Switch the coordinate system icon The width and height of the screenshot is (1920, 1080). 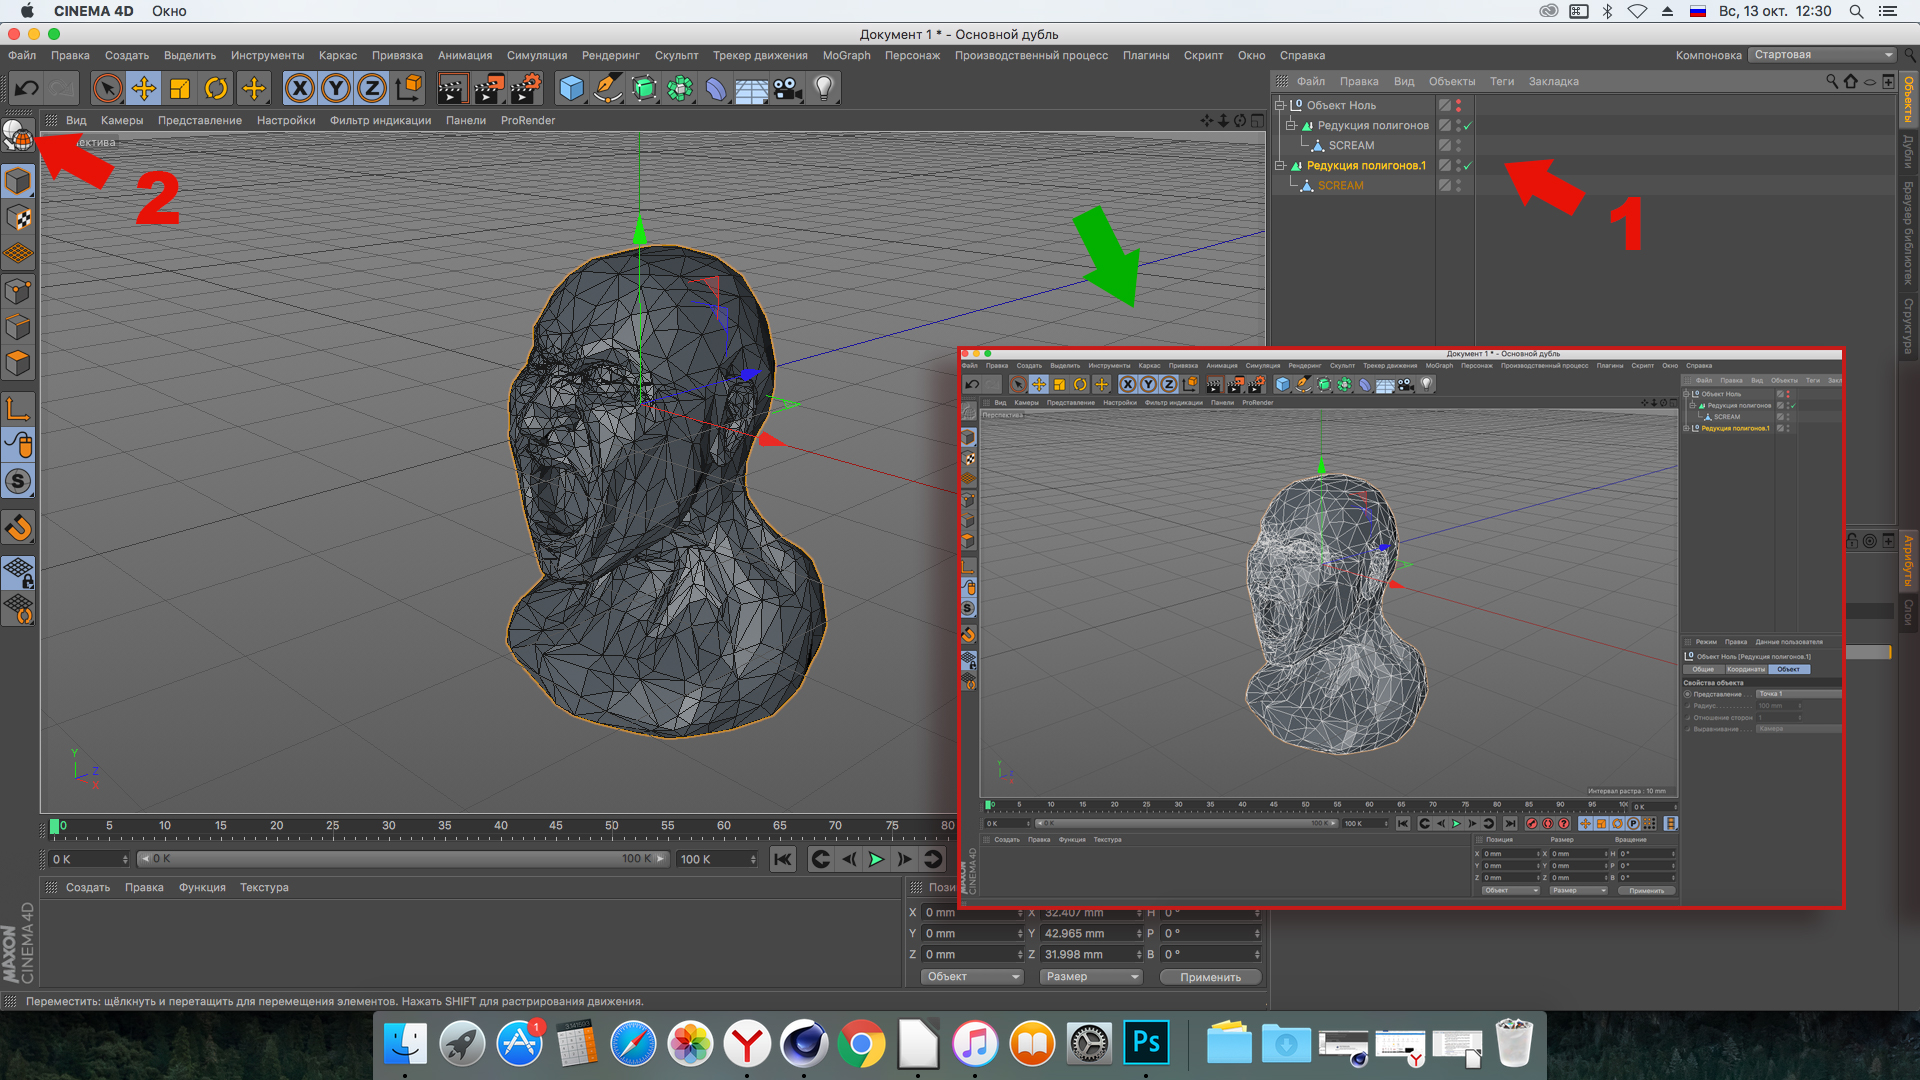[409, 88]
